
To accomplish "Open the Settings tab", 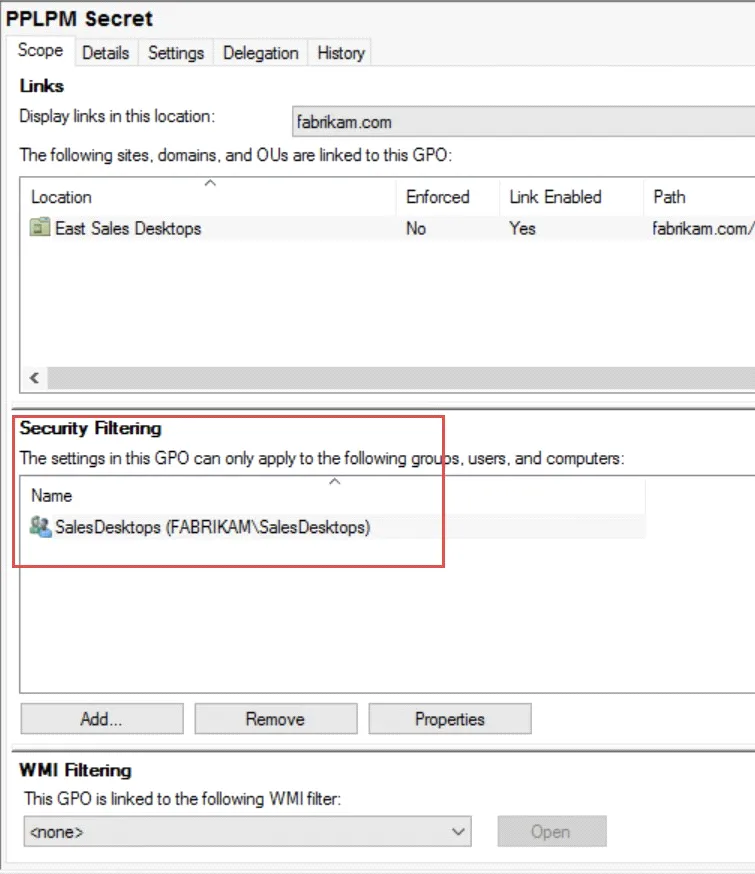I will click(176, 53).
